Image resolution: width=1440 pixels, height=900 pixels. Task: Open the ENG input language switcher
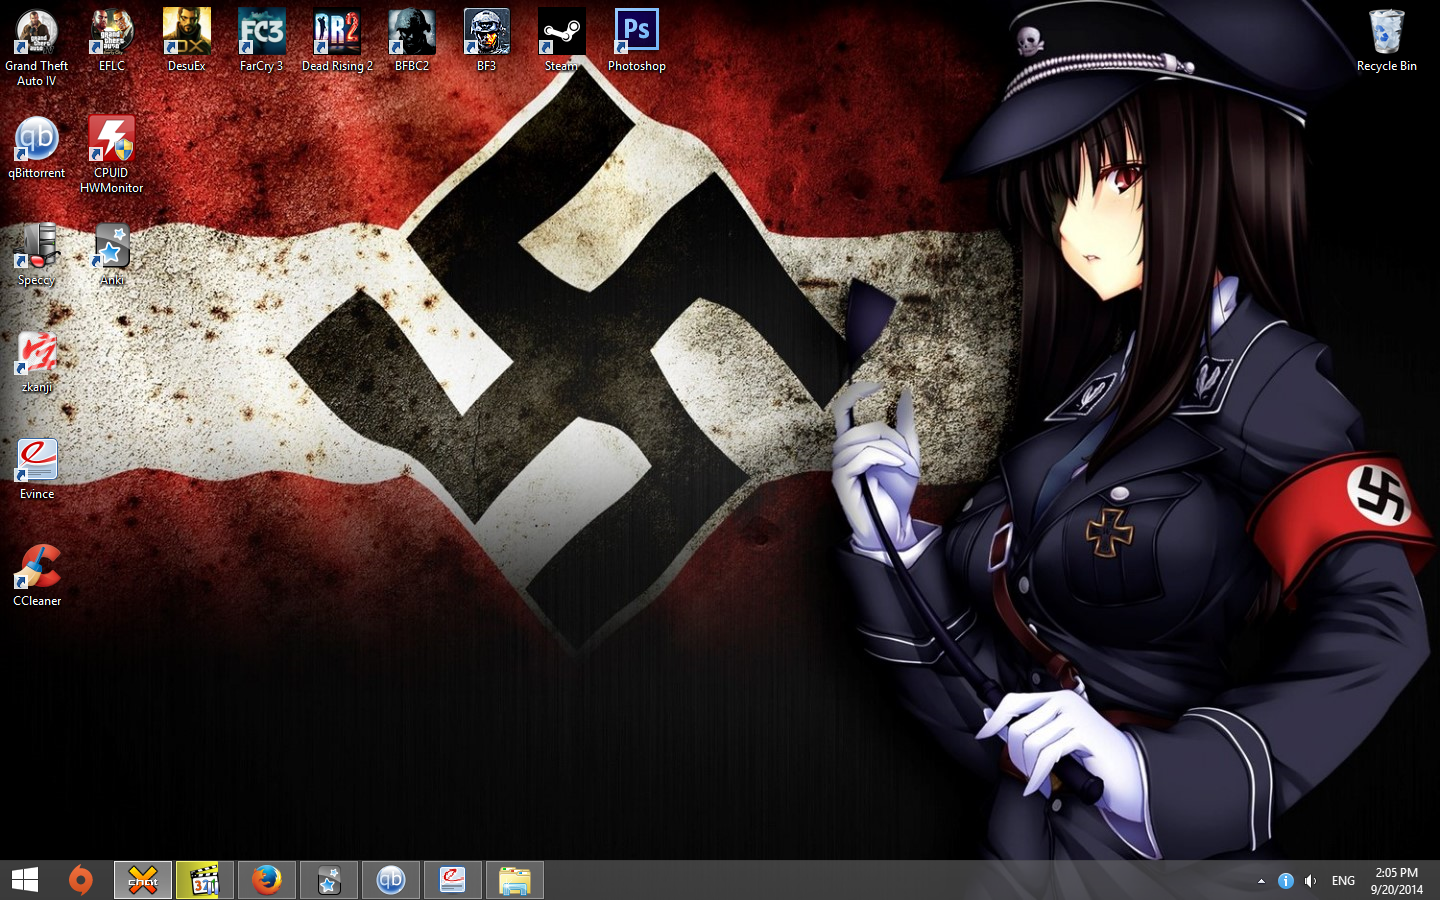point(1343,881)
